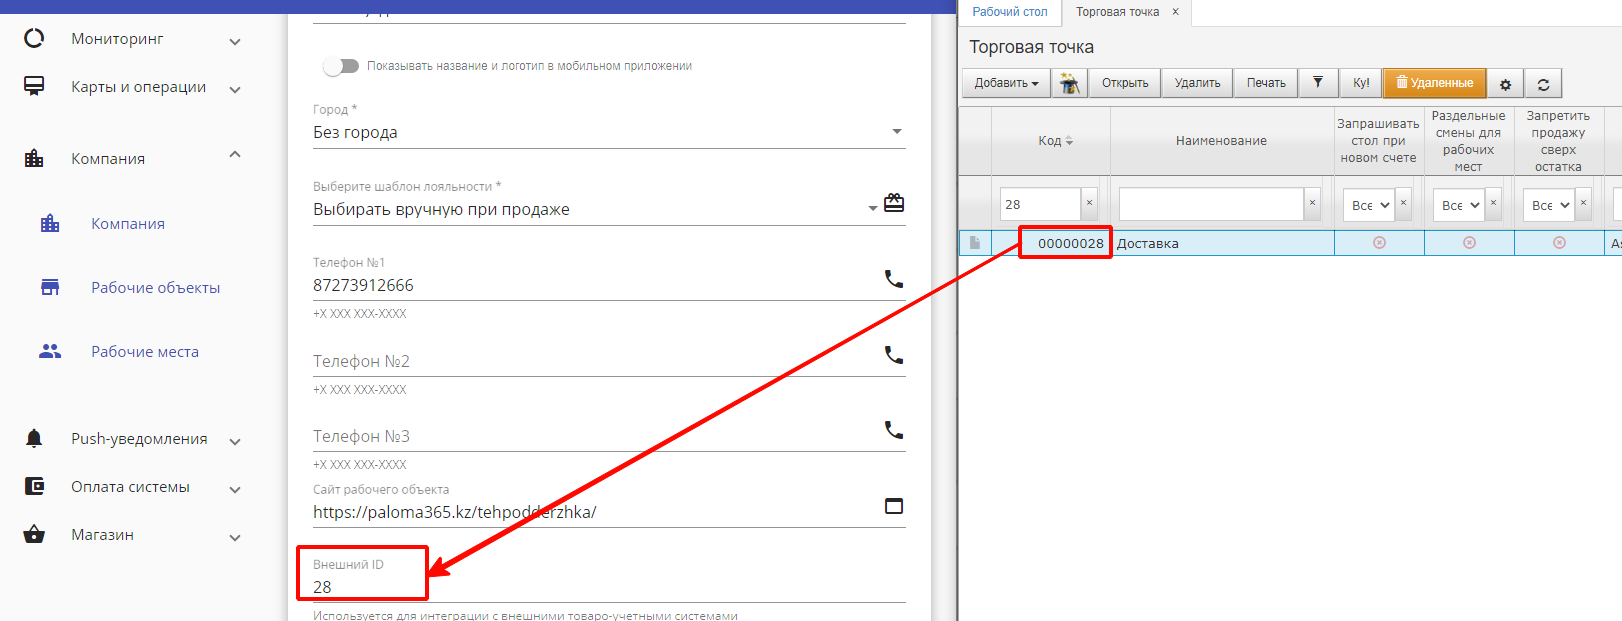
Task: Click the Удаленные button
Action: [1434, 83]
